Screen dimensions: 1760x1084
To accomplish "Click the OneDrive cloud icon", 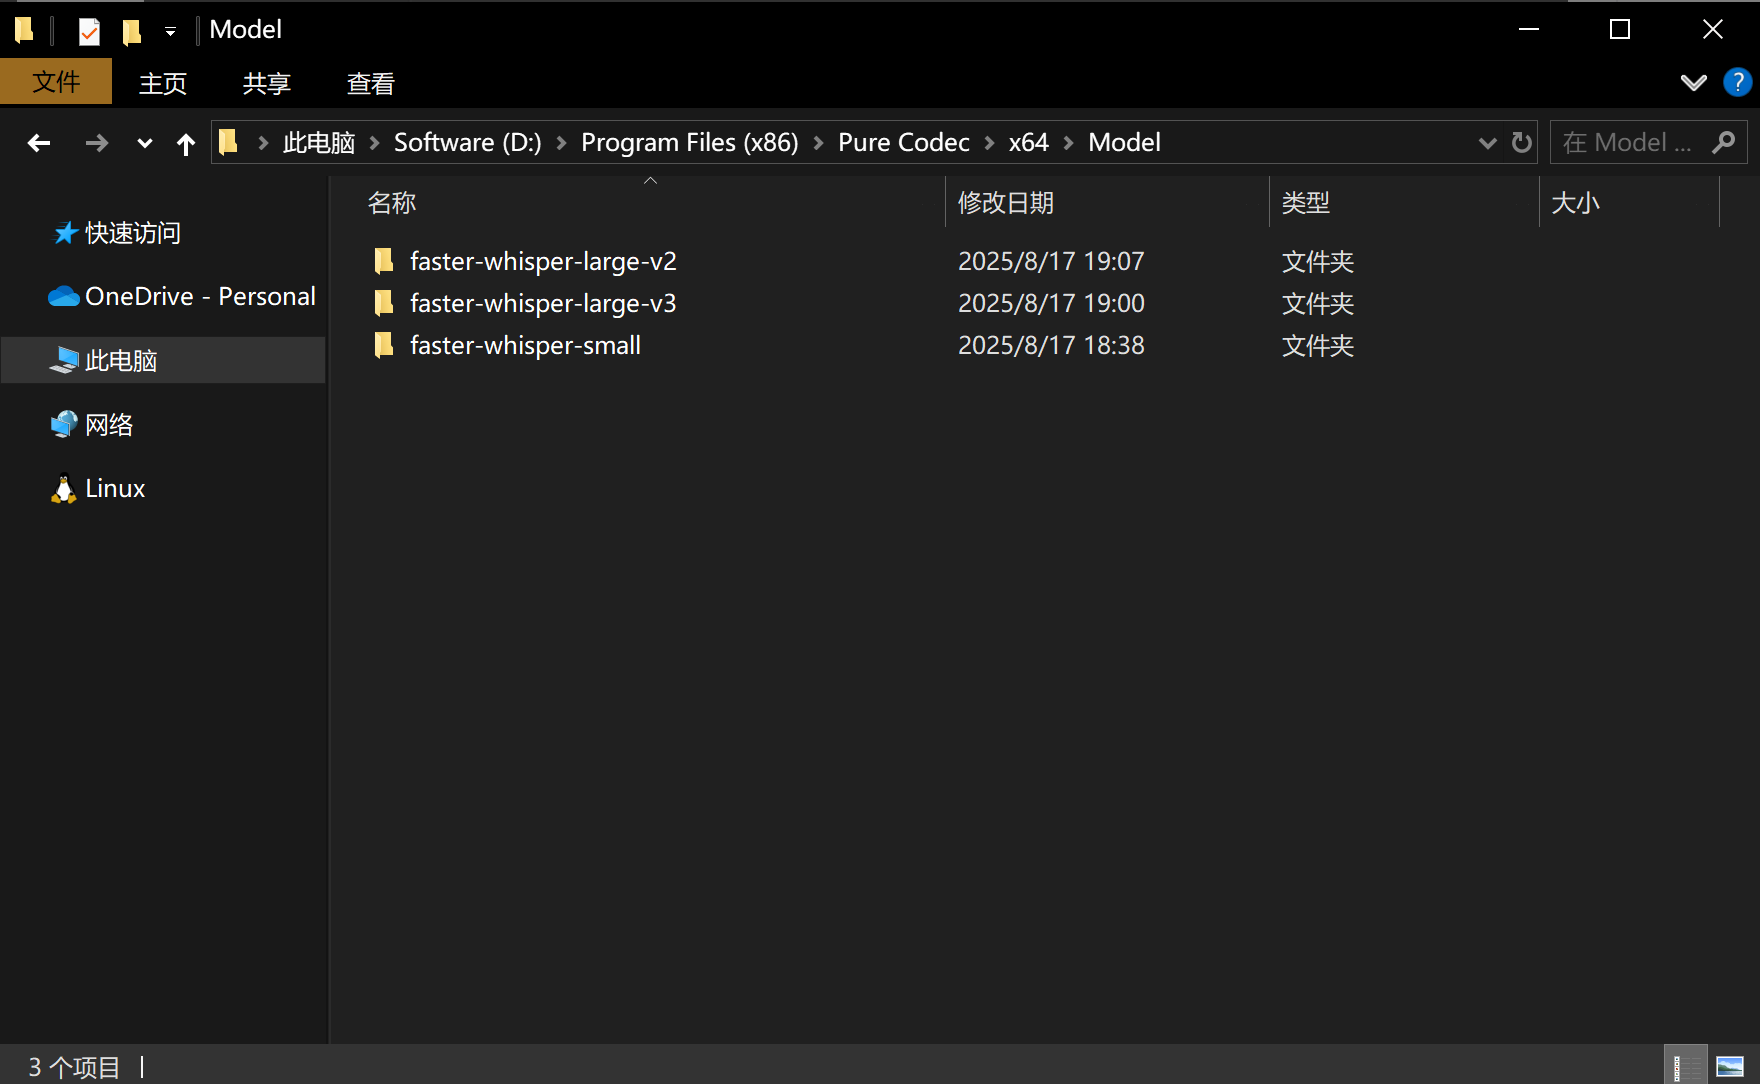I will 64,296.
